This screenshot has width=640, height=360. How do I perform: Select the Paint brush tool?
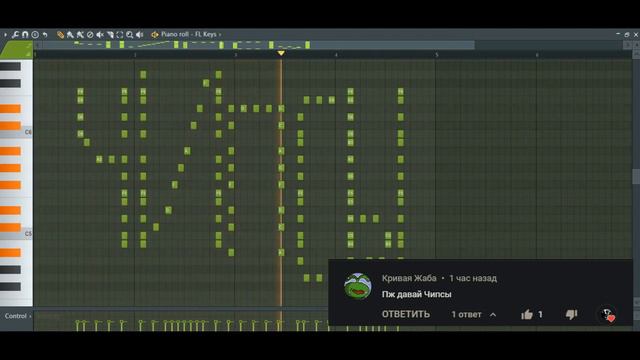coord(70,35)
